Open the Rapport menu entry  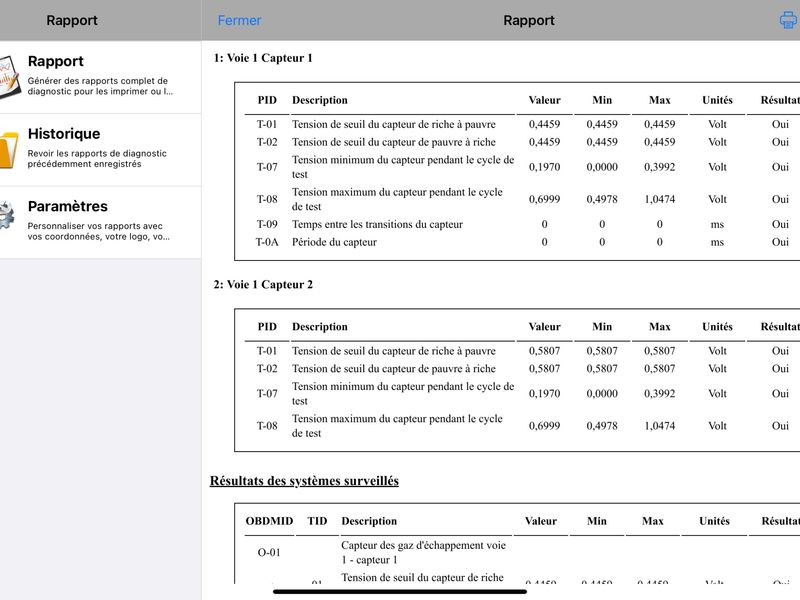(x=101, y=77)
